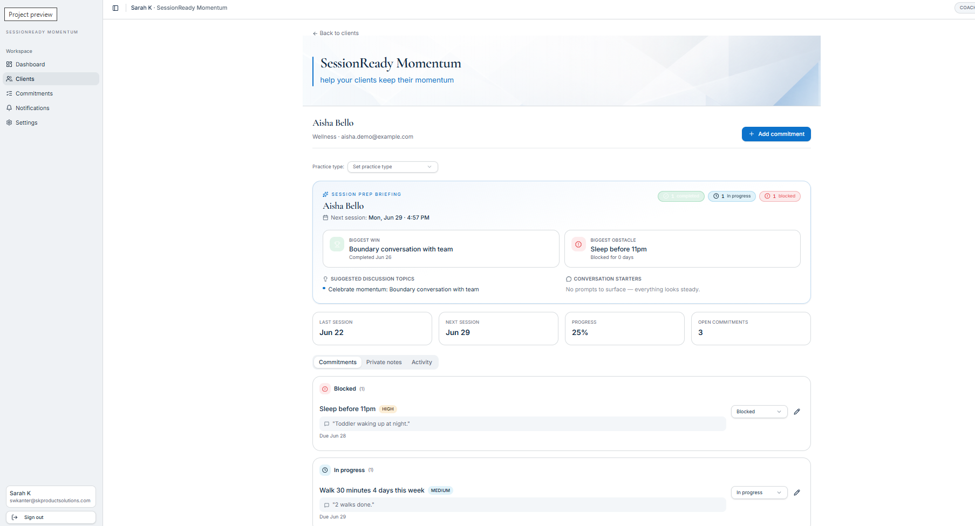This screenshot has height=526, width=975.
Task: Click the 1 blocked status badge
Action: point(780,196)
